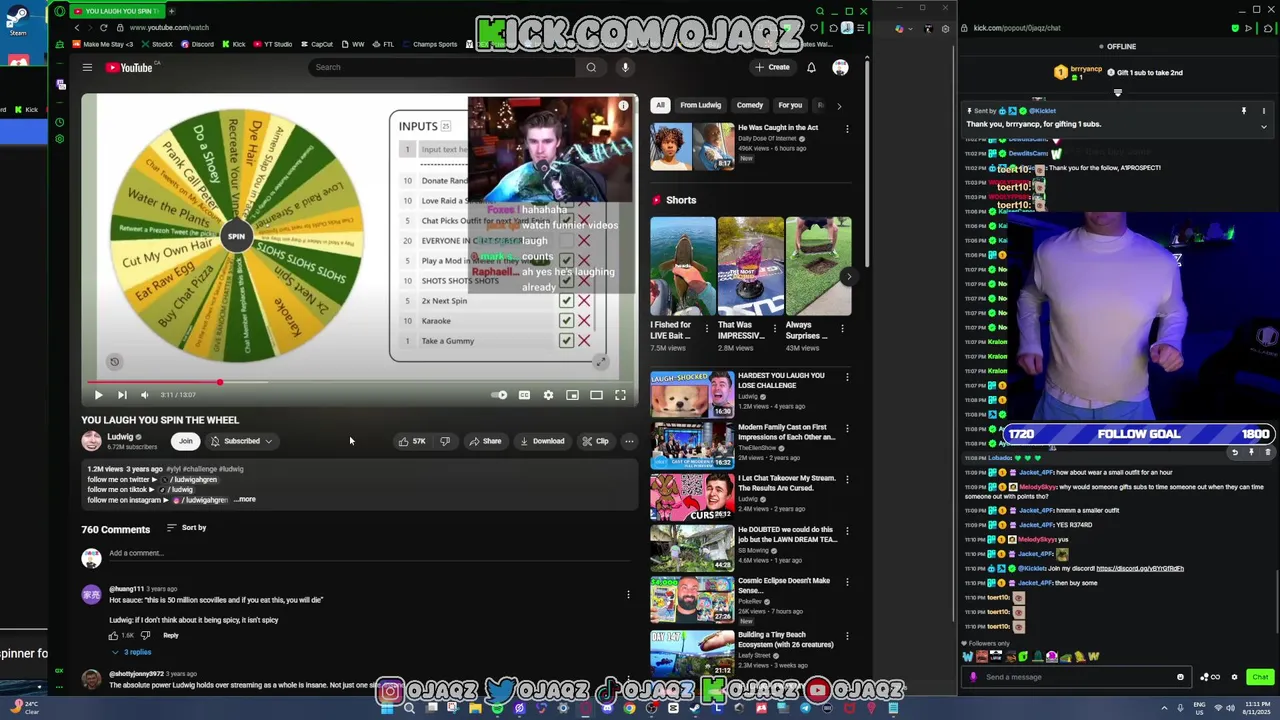Click the YouTube search input box
Screen dimensions: 1280x720
[442, 67]
